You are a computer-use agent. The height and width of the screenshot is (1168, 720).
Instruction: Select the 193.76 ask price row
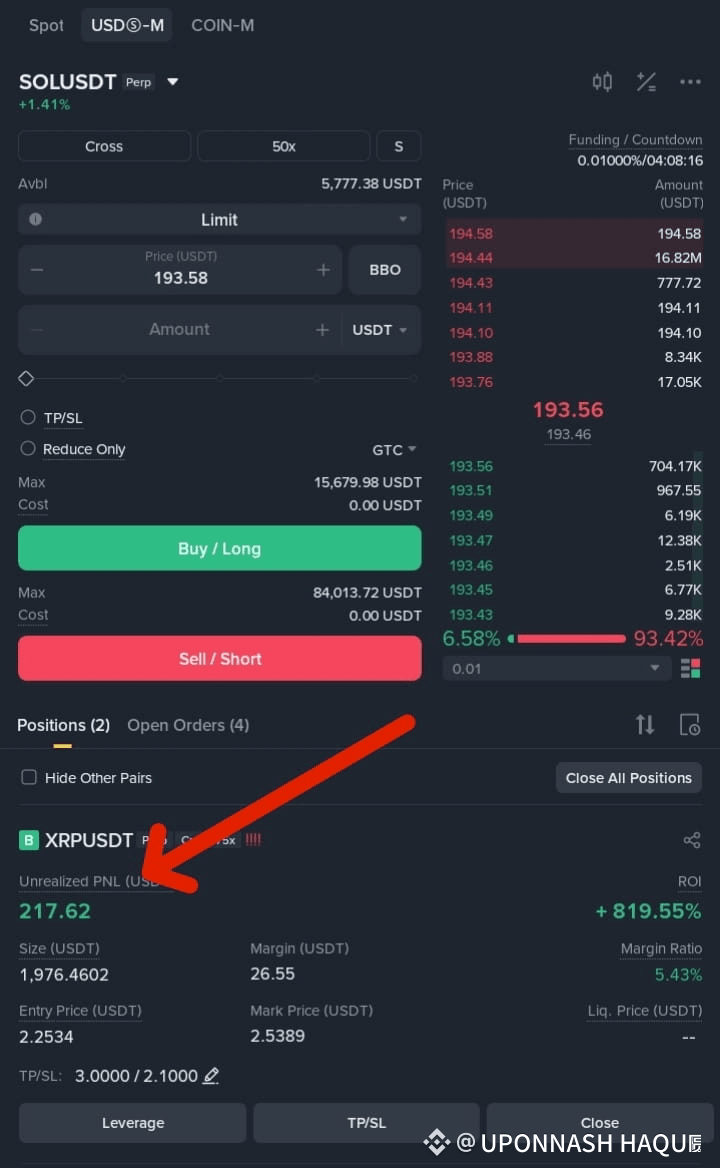pos(574,382)
